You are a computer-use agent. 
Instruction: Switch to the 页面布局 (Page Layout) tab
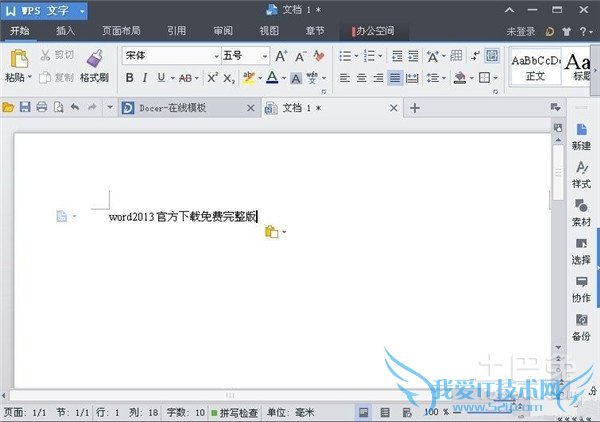coord(121,31)
